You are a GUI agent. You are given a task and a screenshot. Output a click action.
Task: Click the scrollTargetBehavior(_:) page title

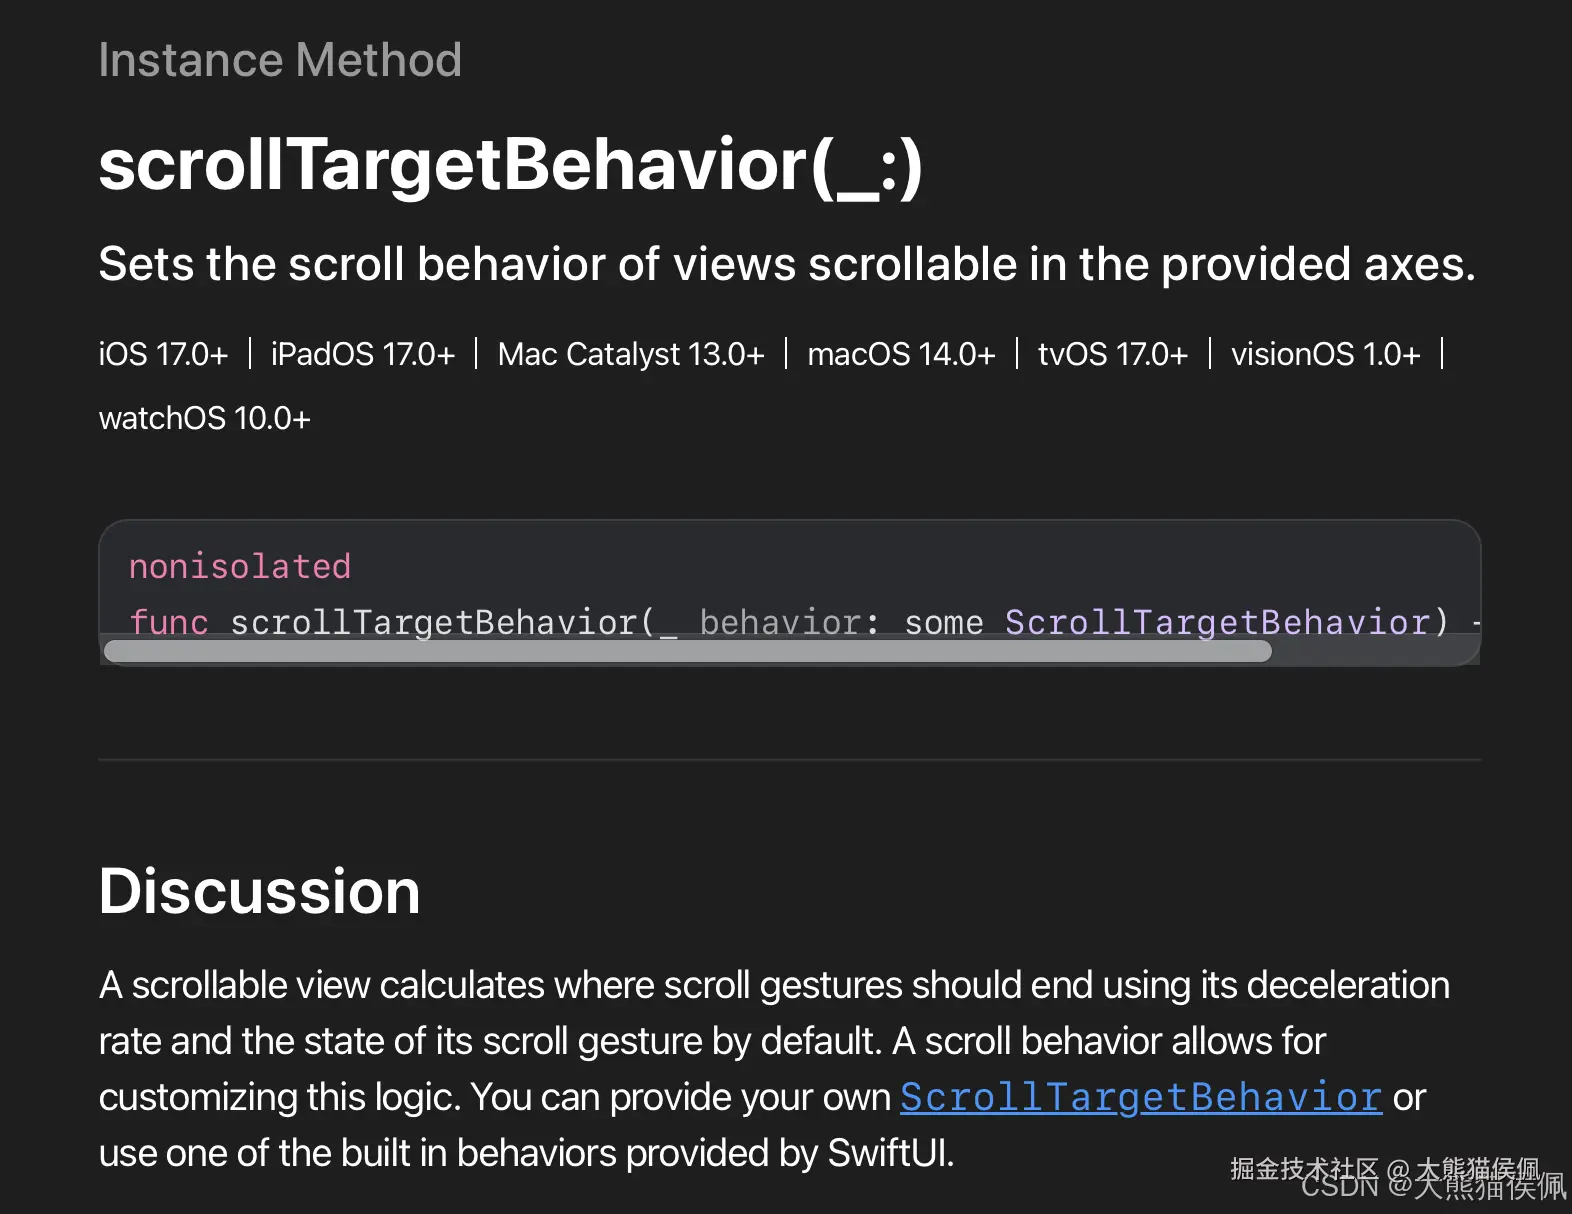click(510, 165)
